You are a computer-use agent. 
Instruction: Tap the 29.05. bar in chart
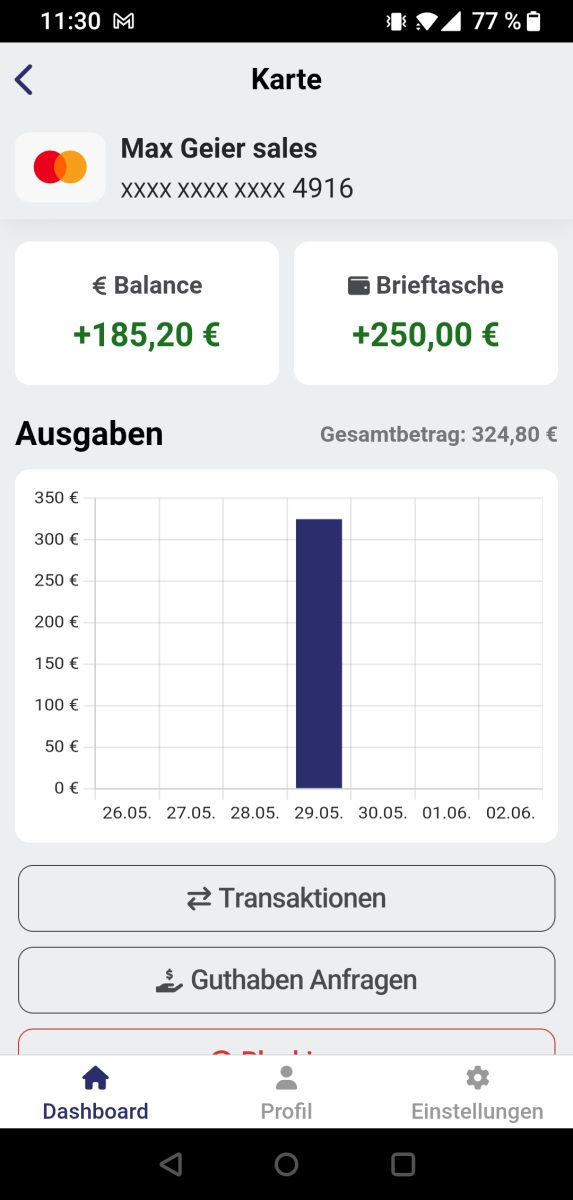click(319, 653)
